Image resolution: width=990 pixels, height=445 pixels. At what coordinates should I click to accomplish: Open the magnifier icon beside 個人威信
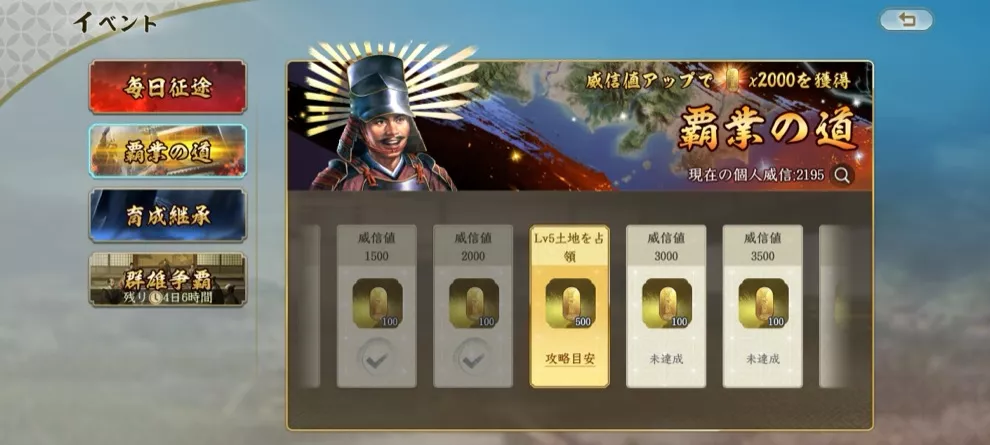(842, 175)
